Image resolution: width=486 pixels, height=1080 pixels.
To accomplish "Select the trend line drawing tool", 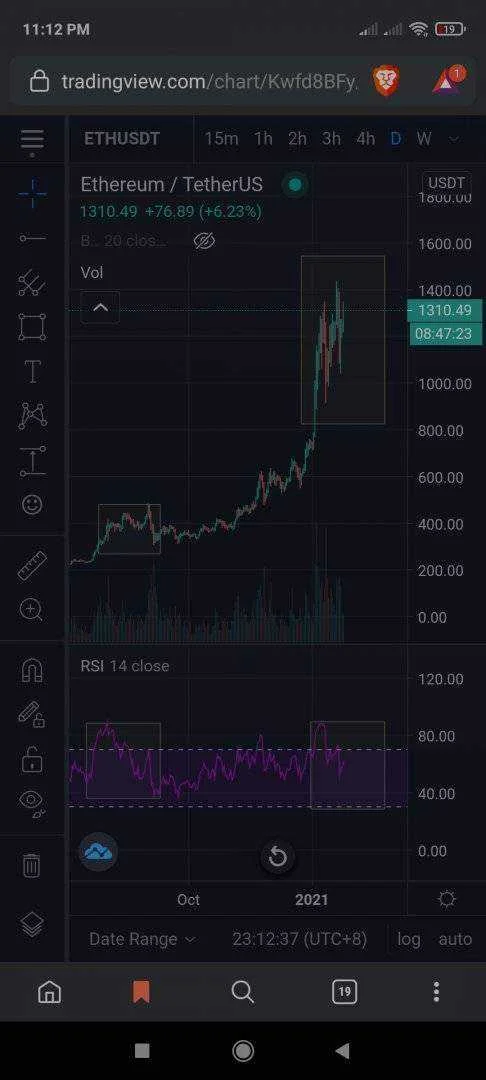I will click(32, 238).
